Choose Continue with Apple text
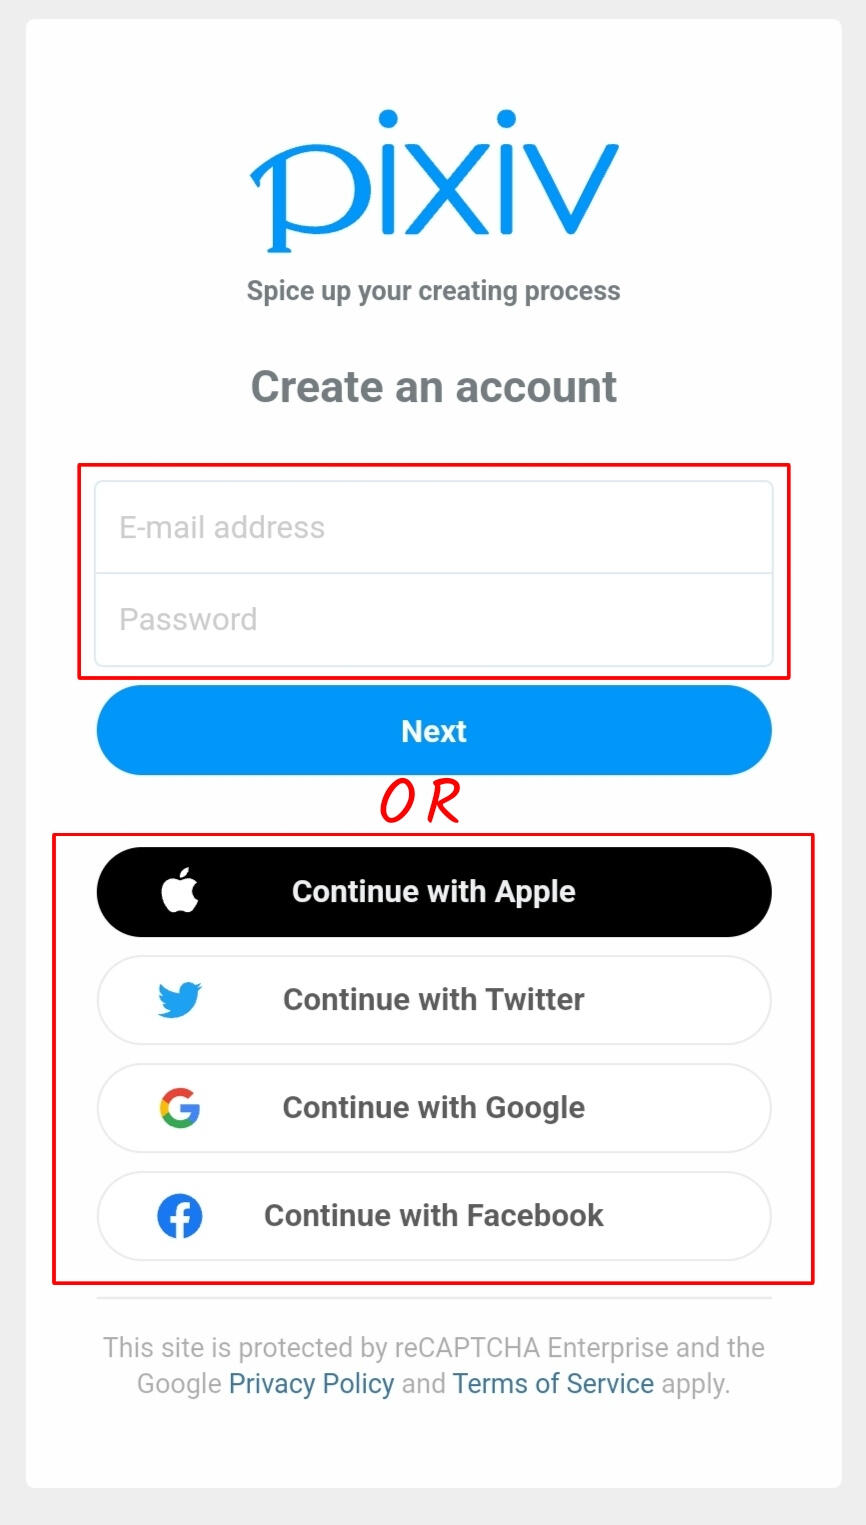The height and width of the screenshot is (1525, 866). pyautogui.click(x=434, y=892)
